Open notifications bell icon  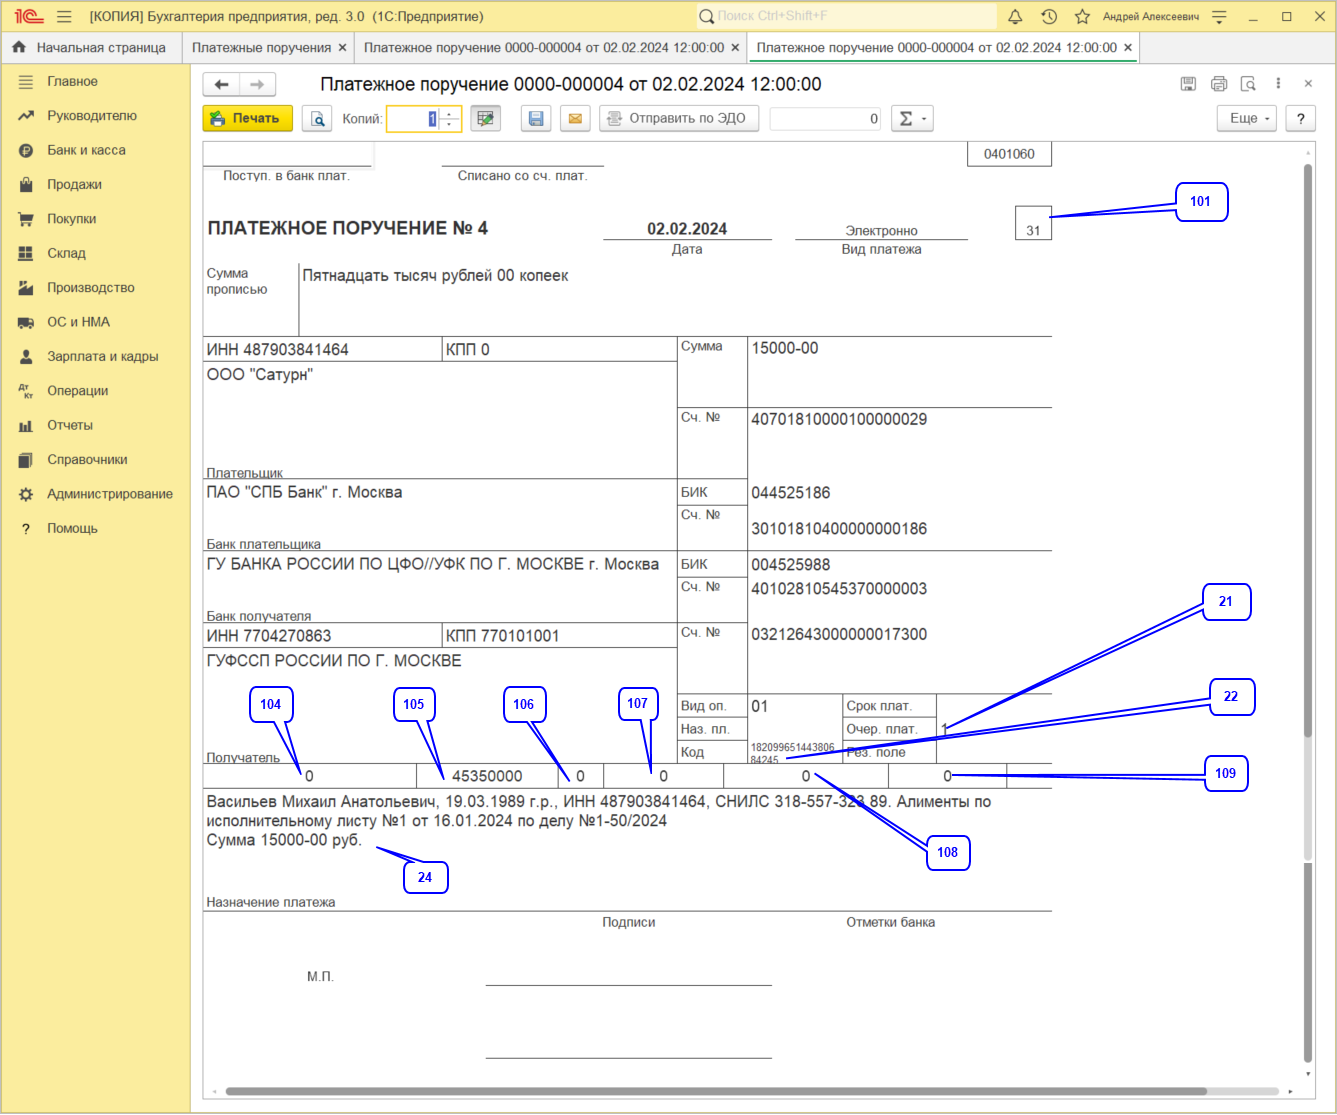(1015, 17)
